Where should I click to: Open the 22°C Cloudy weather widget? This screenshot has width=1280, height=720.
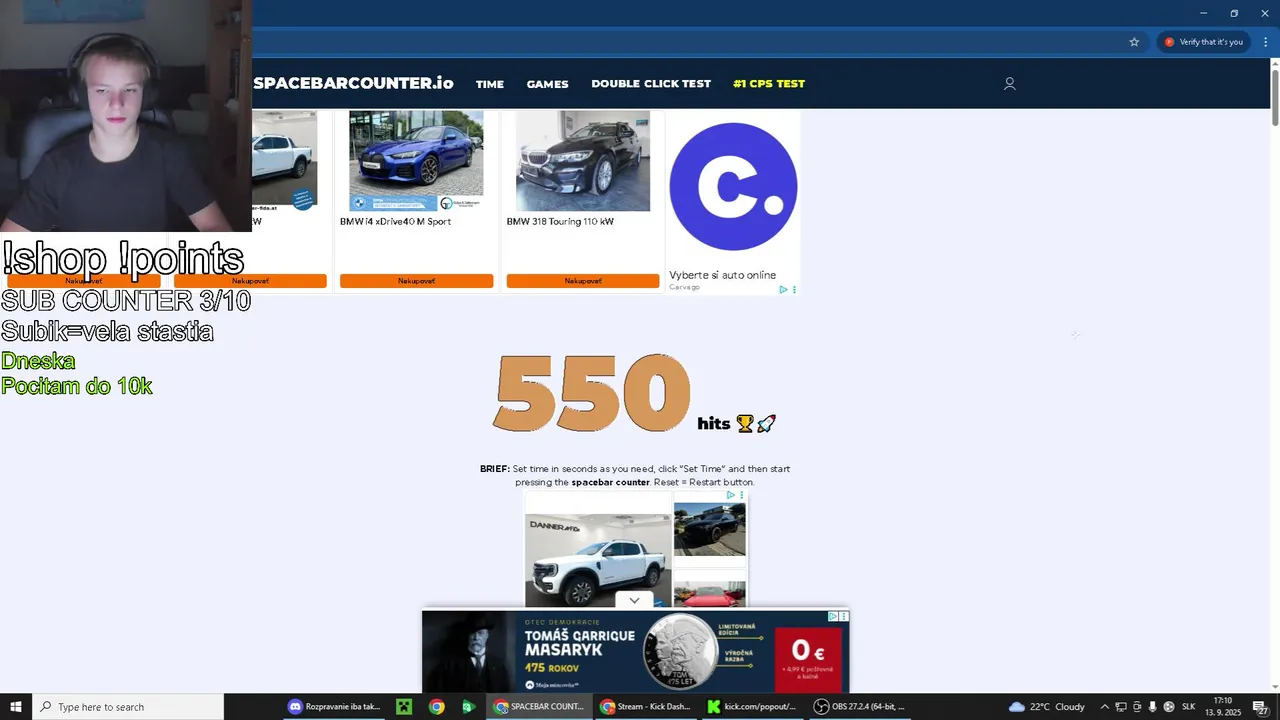pos(1047,707)
